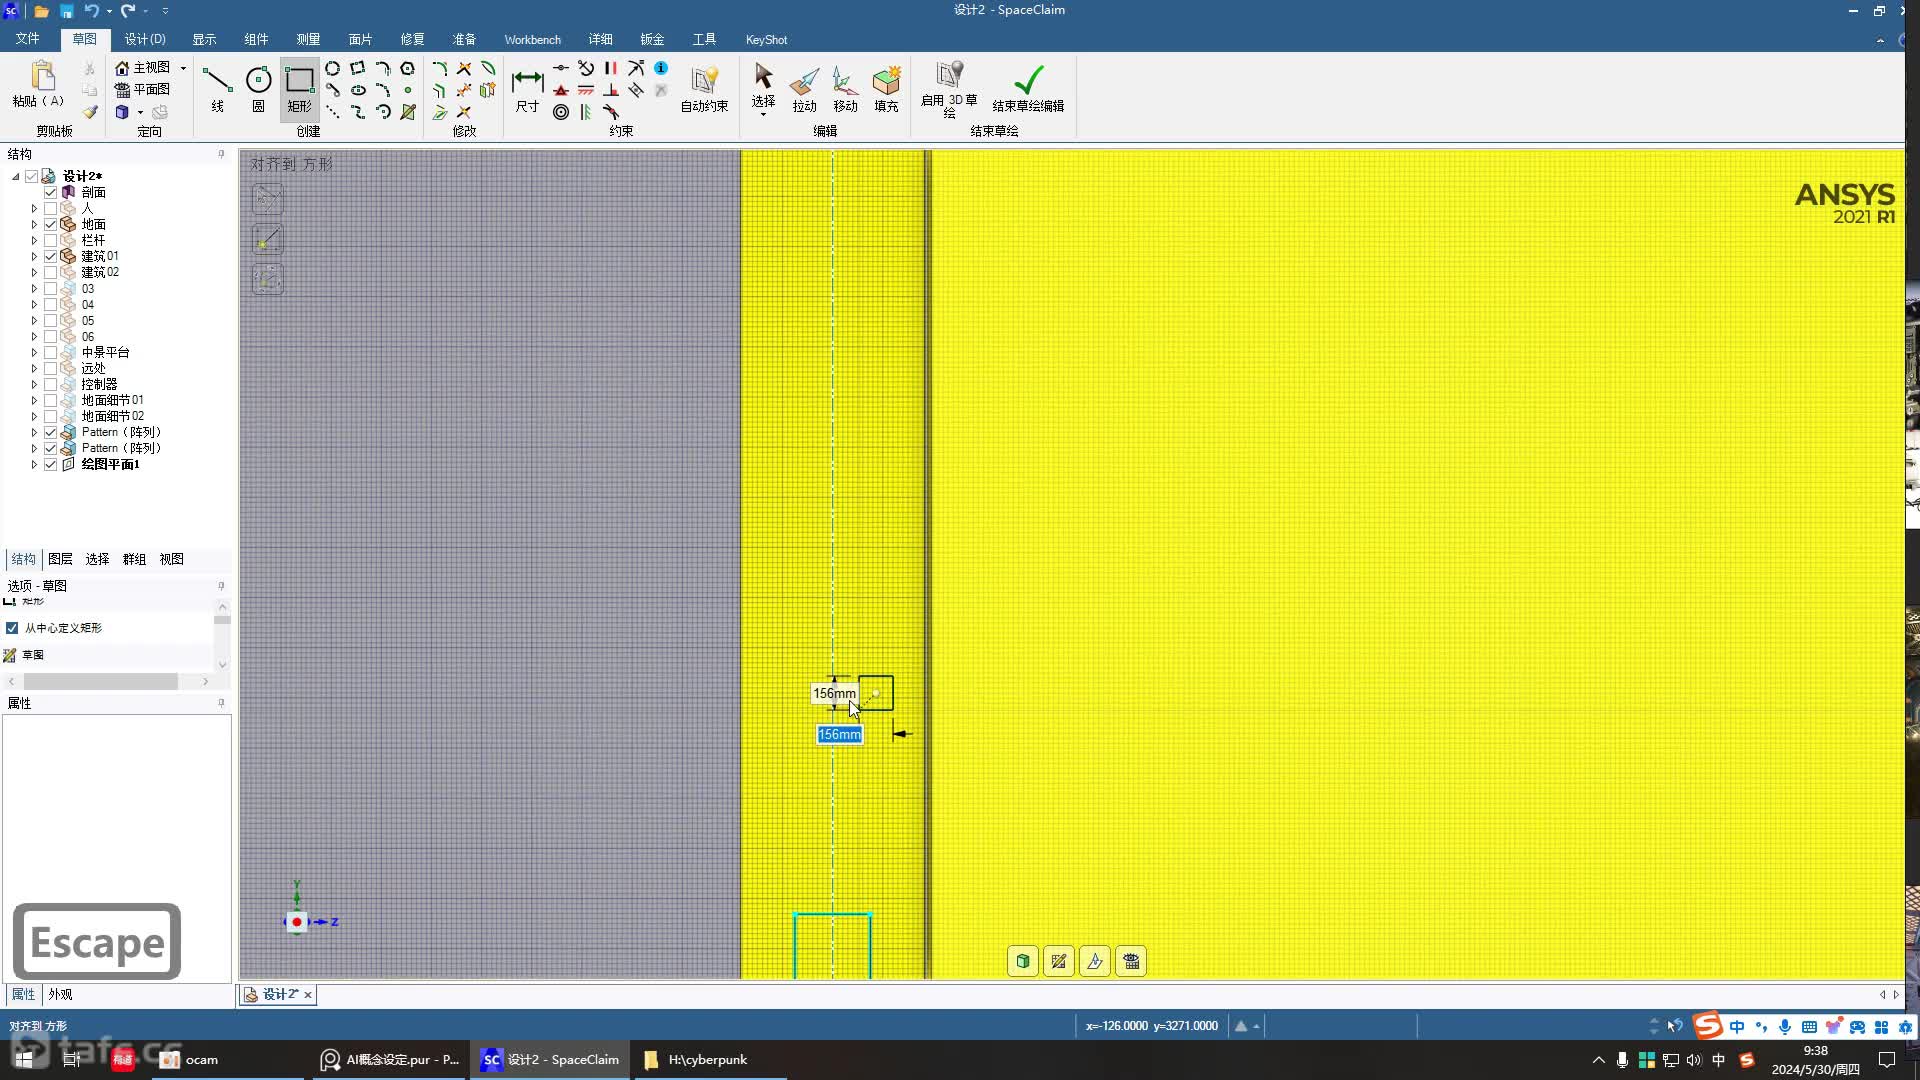Select the Line (线) sketch tool
The height and width of the screenshot is (1080, 1920).
coord(217,88)
